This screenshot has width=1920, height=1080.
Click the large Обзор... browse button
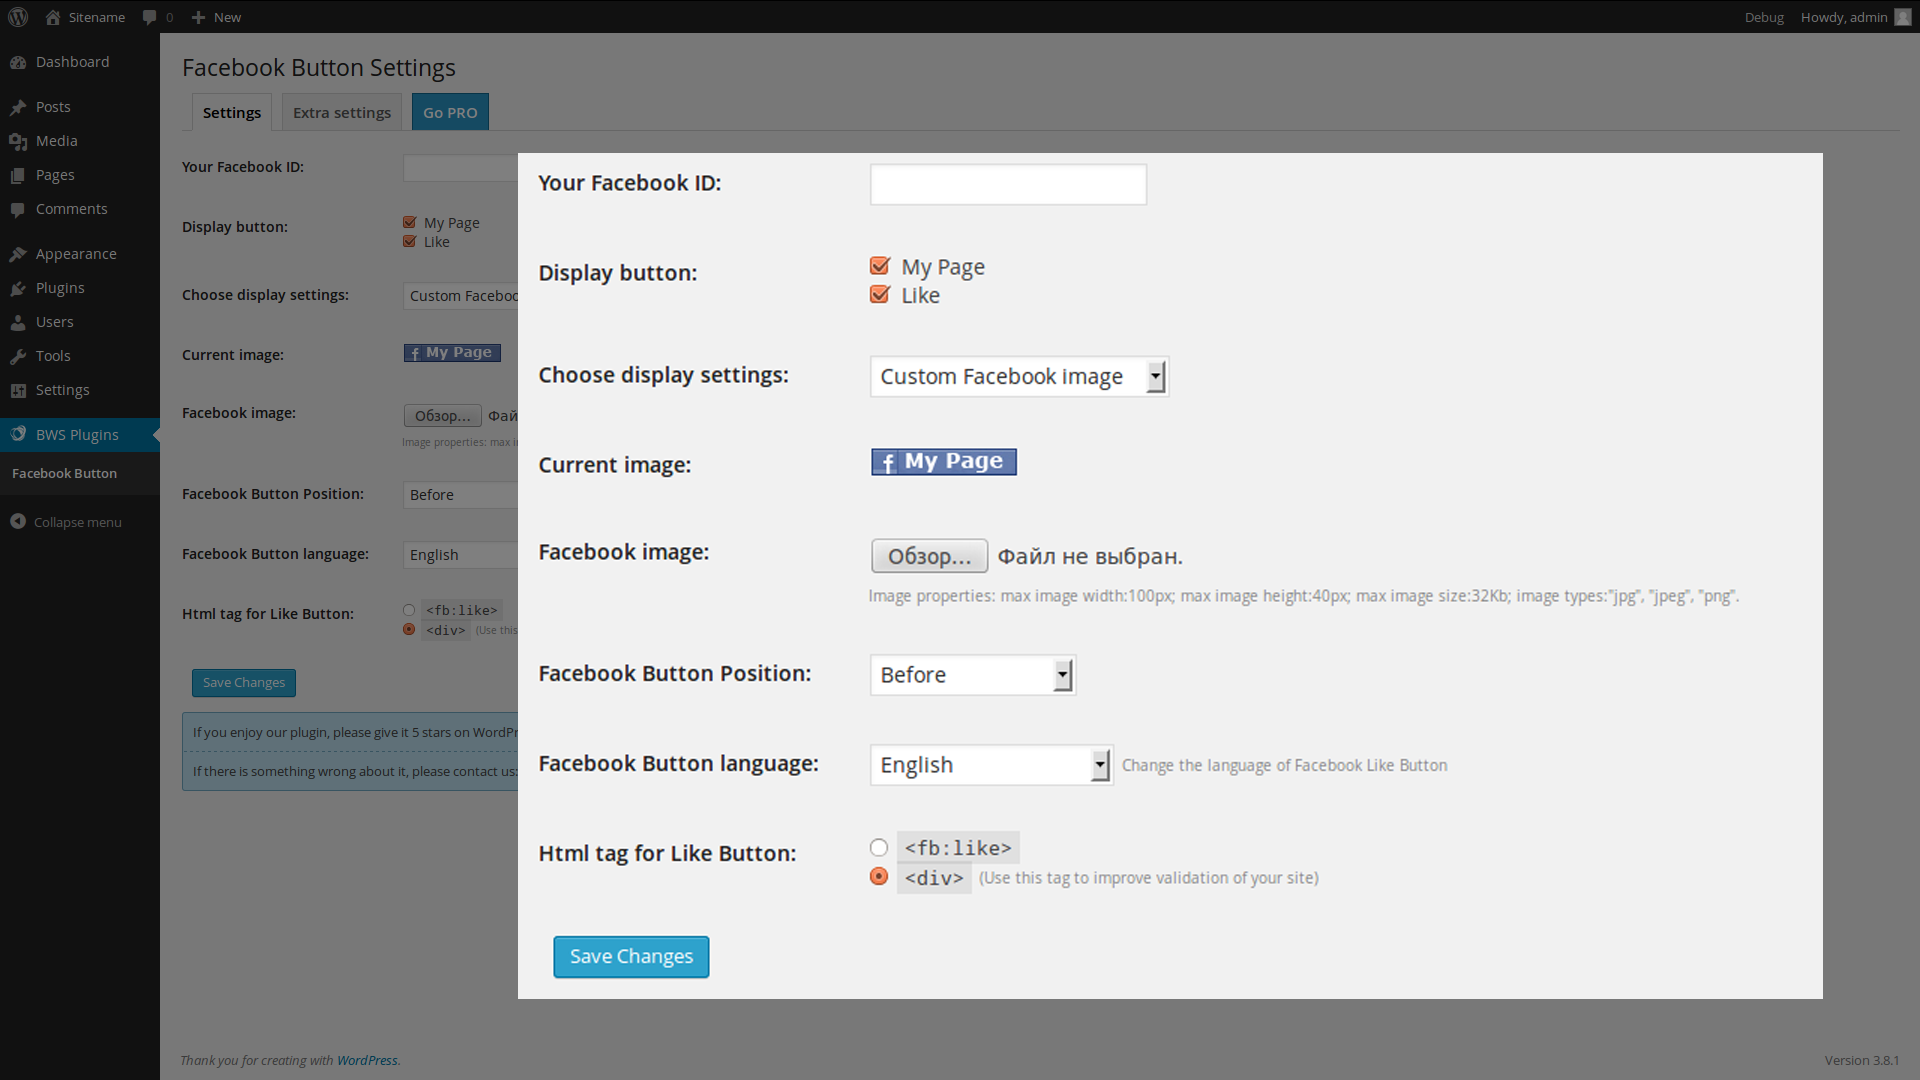930,556
